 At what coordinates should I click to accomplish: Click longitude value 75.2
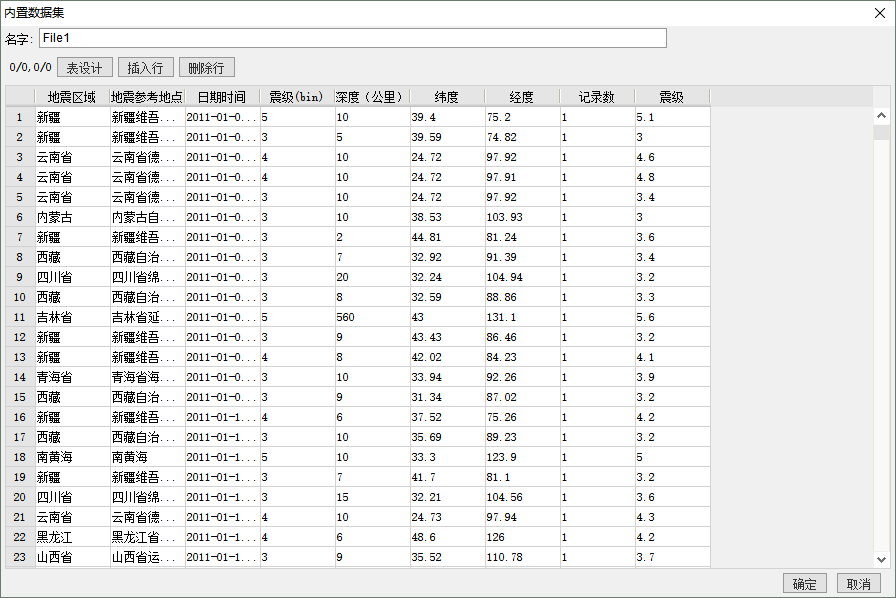522,117
